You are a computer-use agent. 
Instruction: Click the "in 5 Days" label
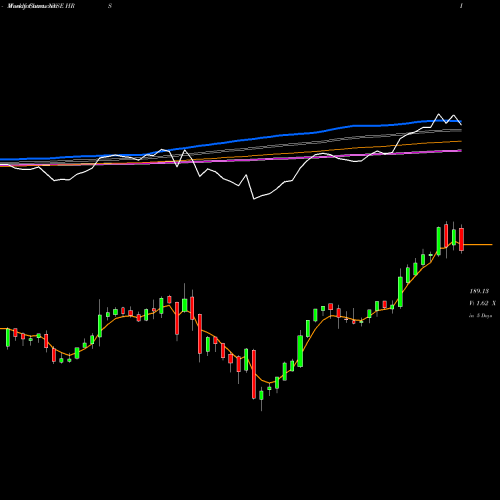coord(480,315)
